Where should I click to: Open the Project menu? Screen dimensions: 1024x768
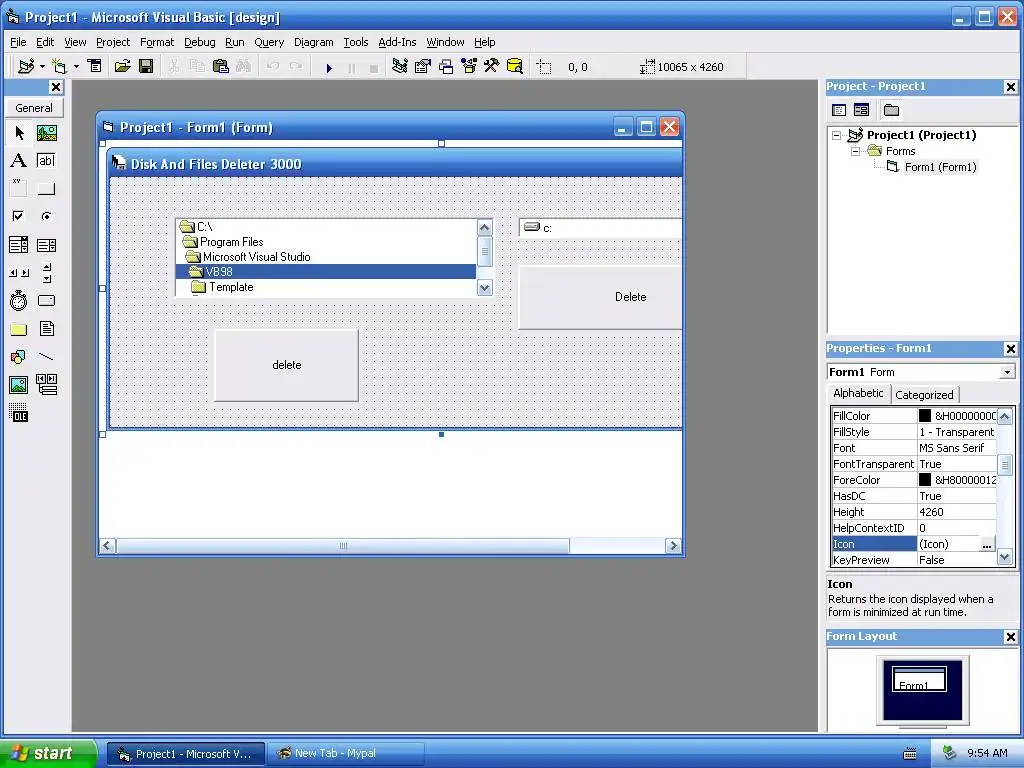[x=113, y=42]
